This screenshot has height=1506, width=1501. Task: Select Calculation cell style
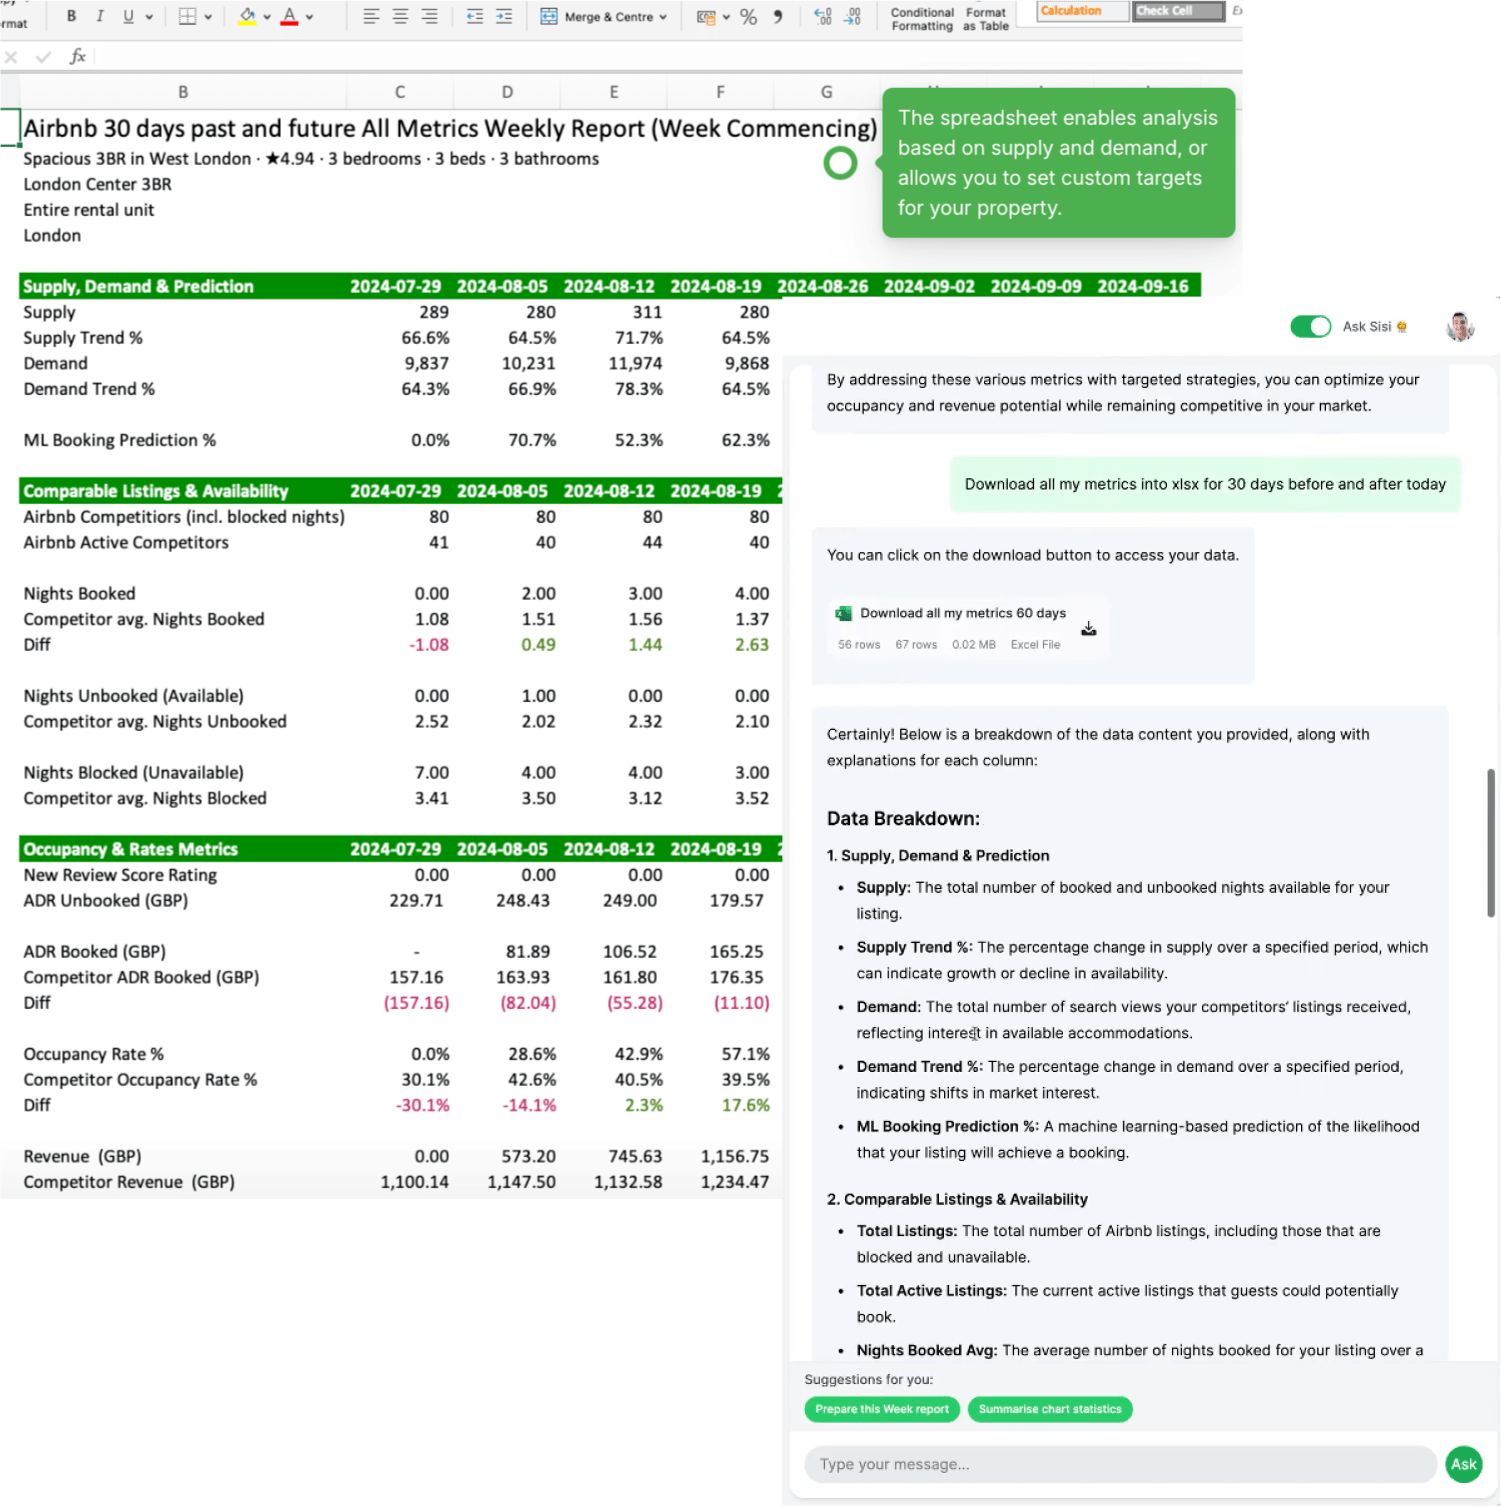(x=1083, y=11)
